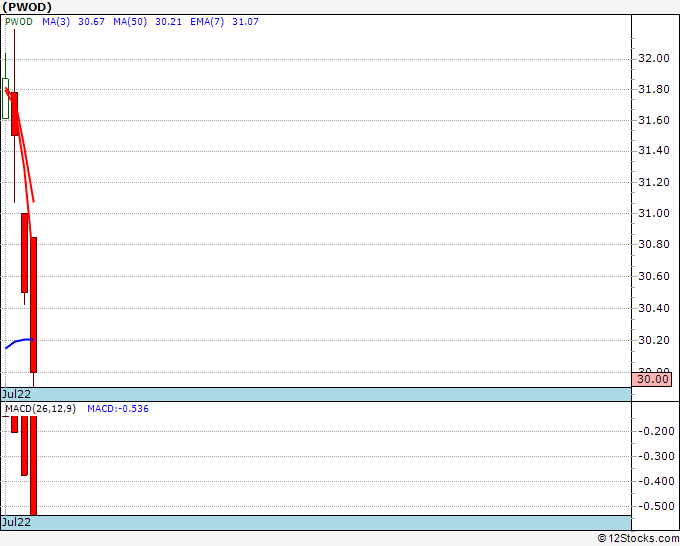Click the PWOD legend label
680x546 pixels.
click(x=19, y=22)
